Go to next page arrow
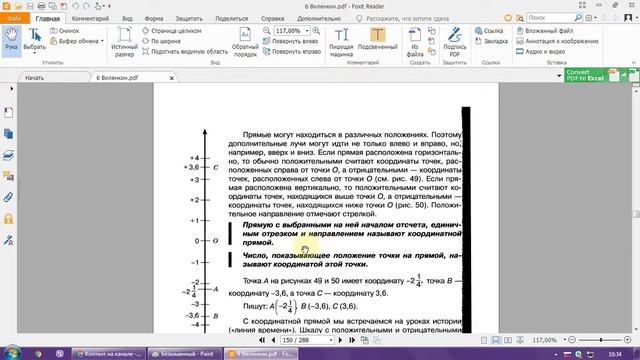Image resolution: width=640 pixels, height=360 pixels. point(340,340)
